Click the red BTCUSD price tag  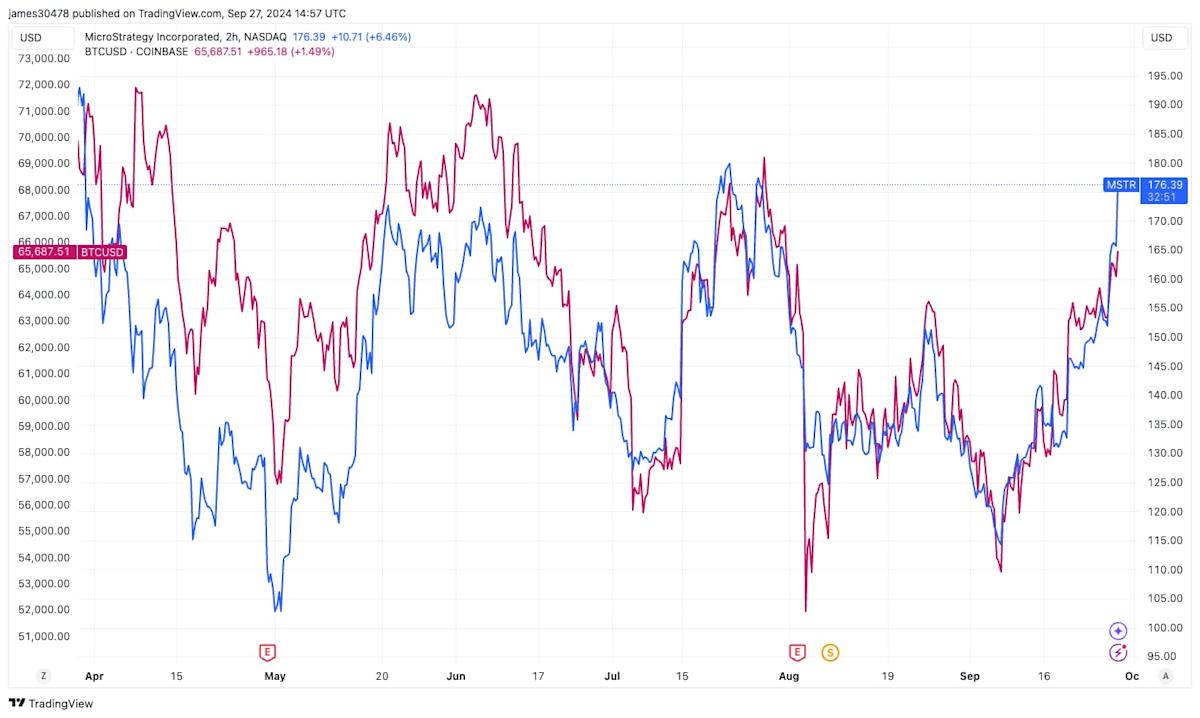[102, 252]
